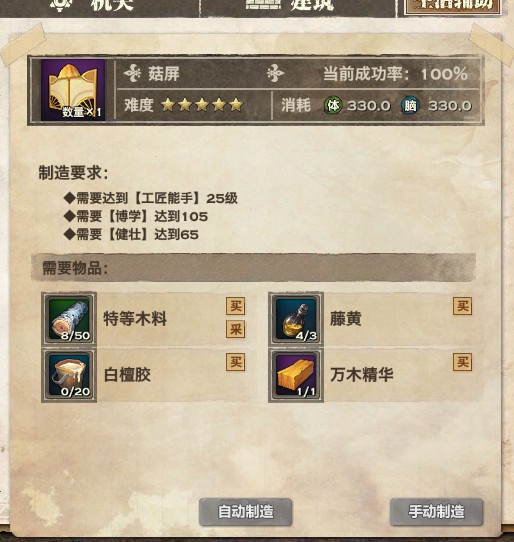Select the 白檀胶 bucket icon
Viewport: 514px width, 542px height.
pos(69,375)
